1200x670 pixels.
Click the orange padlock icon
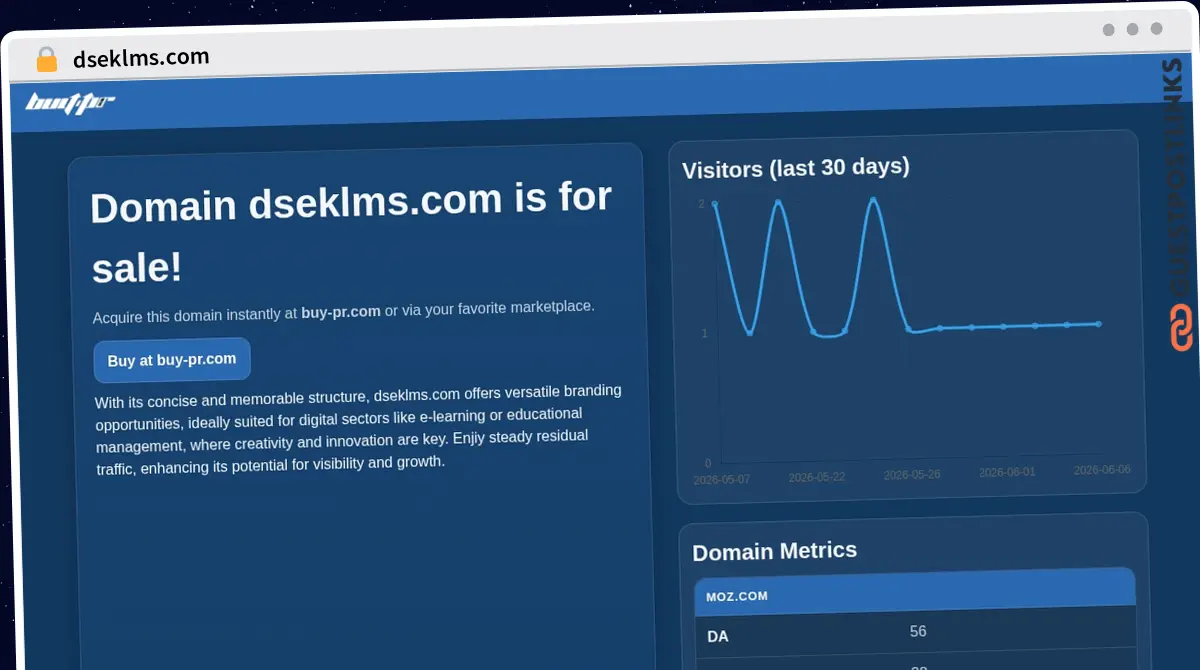tap(46, 59)
